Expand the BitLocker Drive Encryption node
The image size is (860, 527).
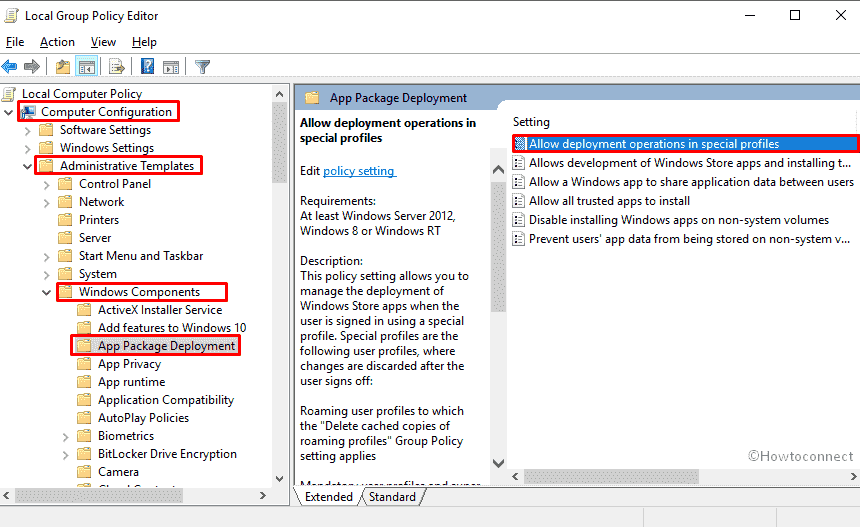(66, 455)
